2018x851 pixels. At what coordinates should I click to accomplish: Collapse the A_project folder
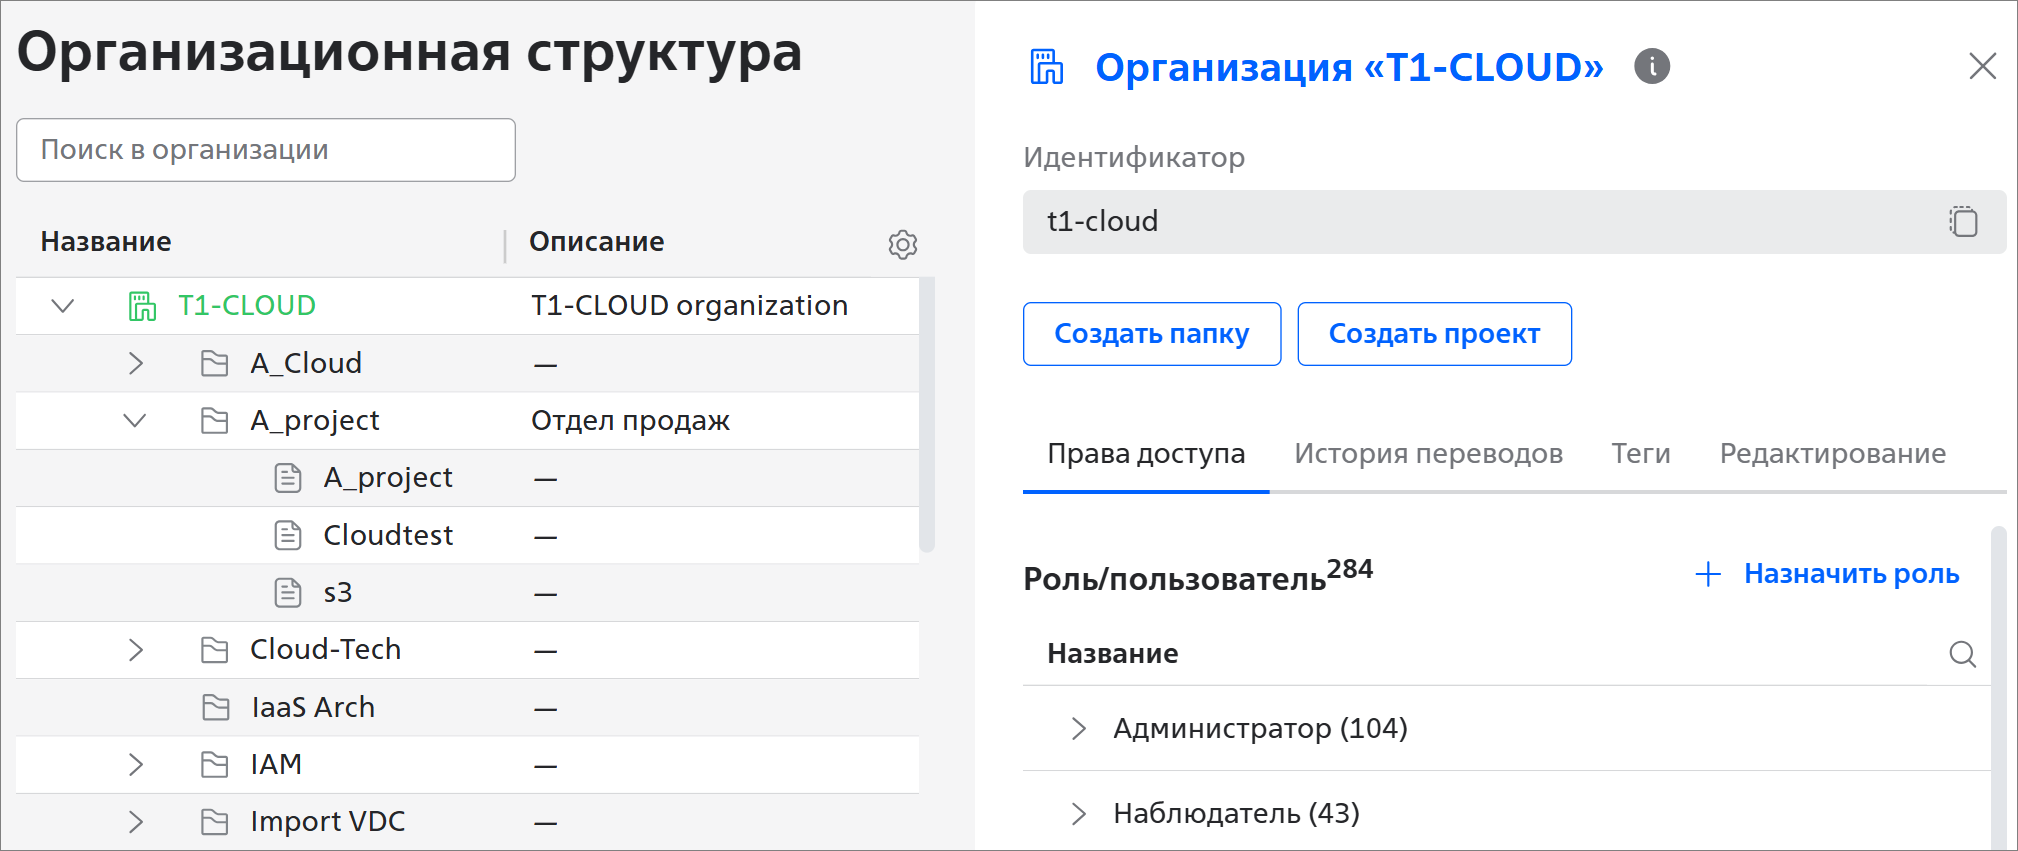point(135,421)
